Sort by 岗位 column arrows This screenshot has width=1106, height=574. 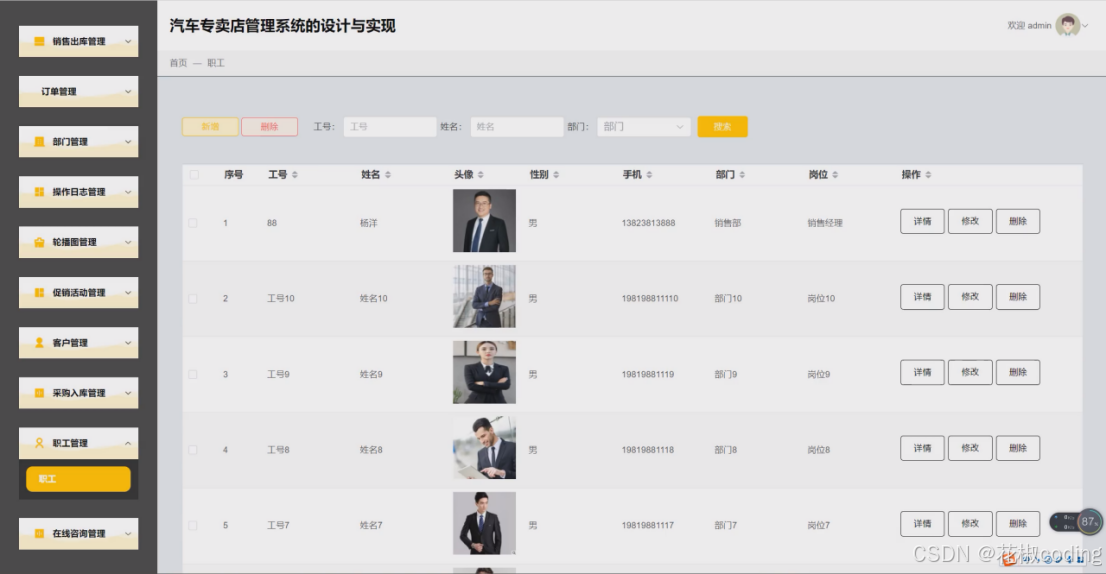835,175
